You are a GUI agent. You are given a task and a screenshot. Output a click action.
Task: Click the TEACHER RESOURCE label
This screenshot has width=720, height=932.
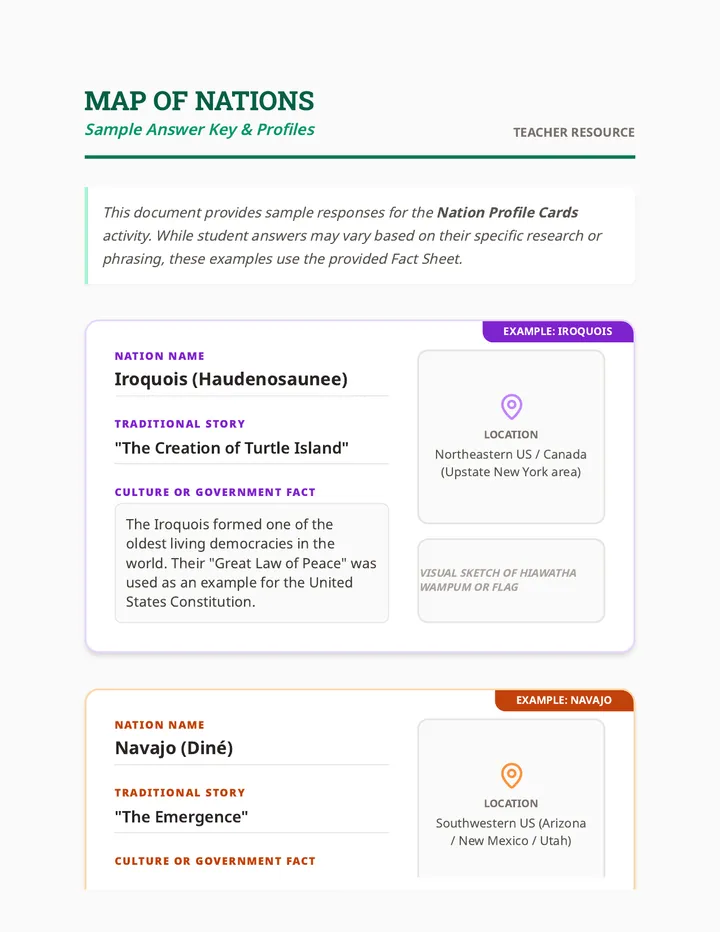click(x=574, y=133)
